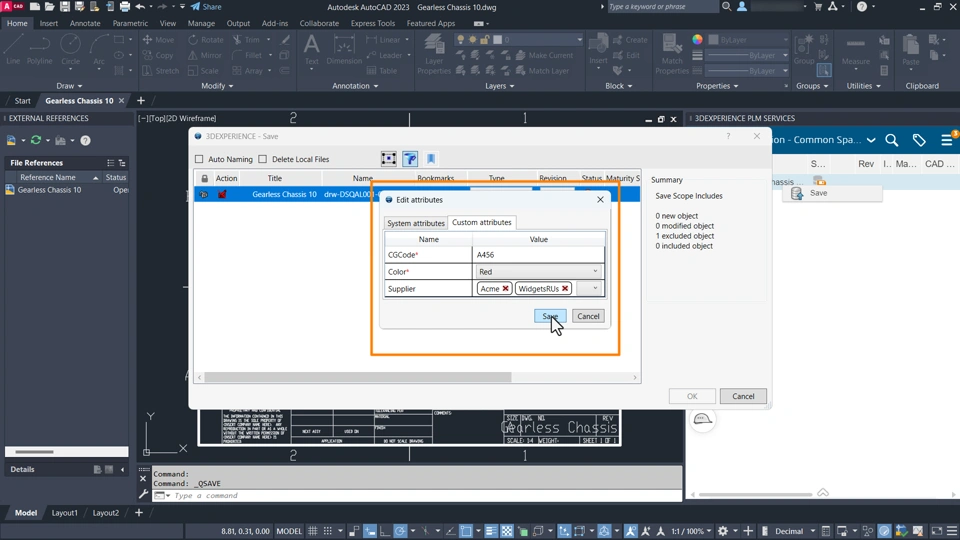
Task: Enable the Auto Naming checkbox
Action: [199, 159]
